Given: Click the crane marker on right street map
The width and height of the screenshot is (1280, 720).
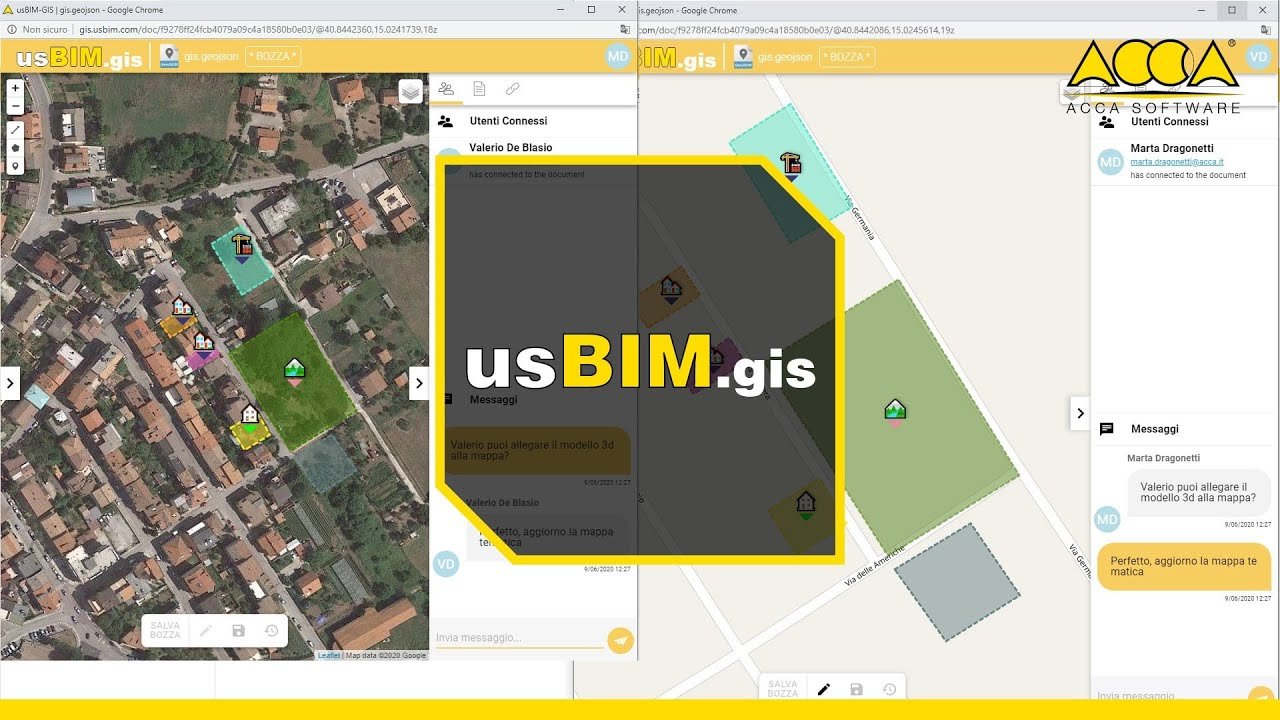Looking at the screenshot, I should (x=792, y=164).
